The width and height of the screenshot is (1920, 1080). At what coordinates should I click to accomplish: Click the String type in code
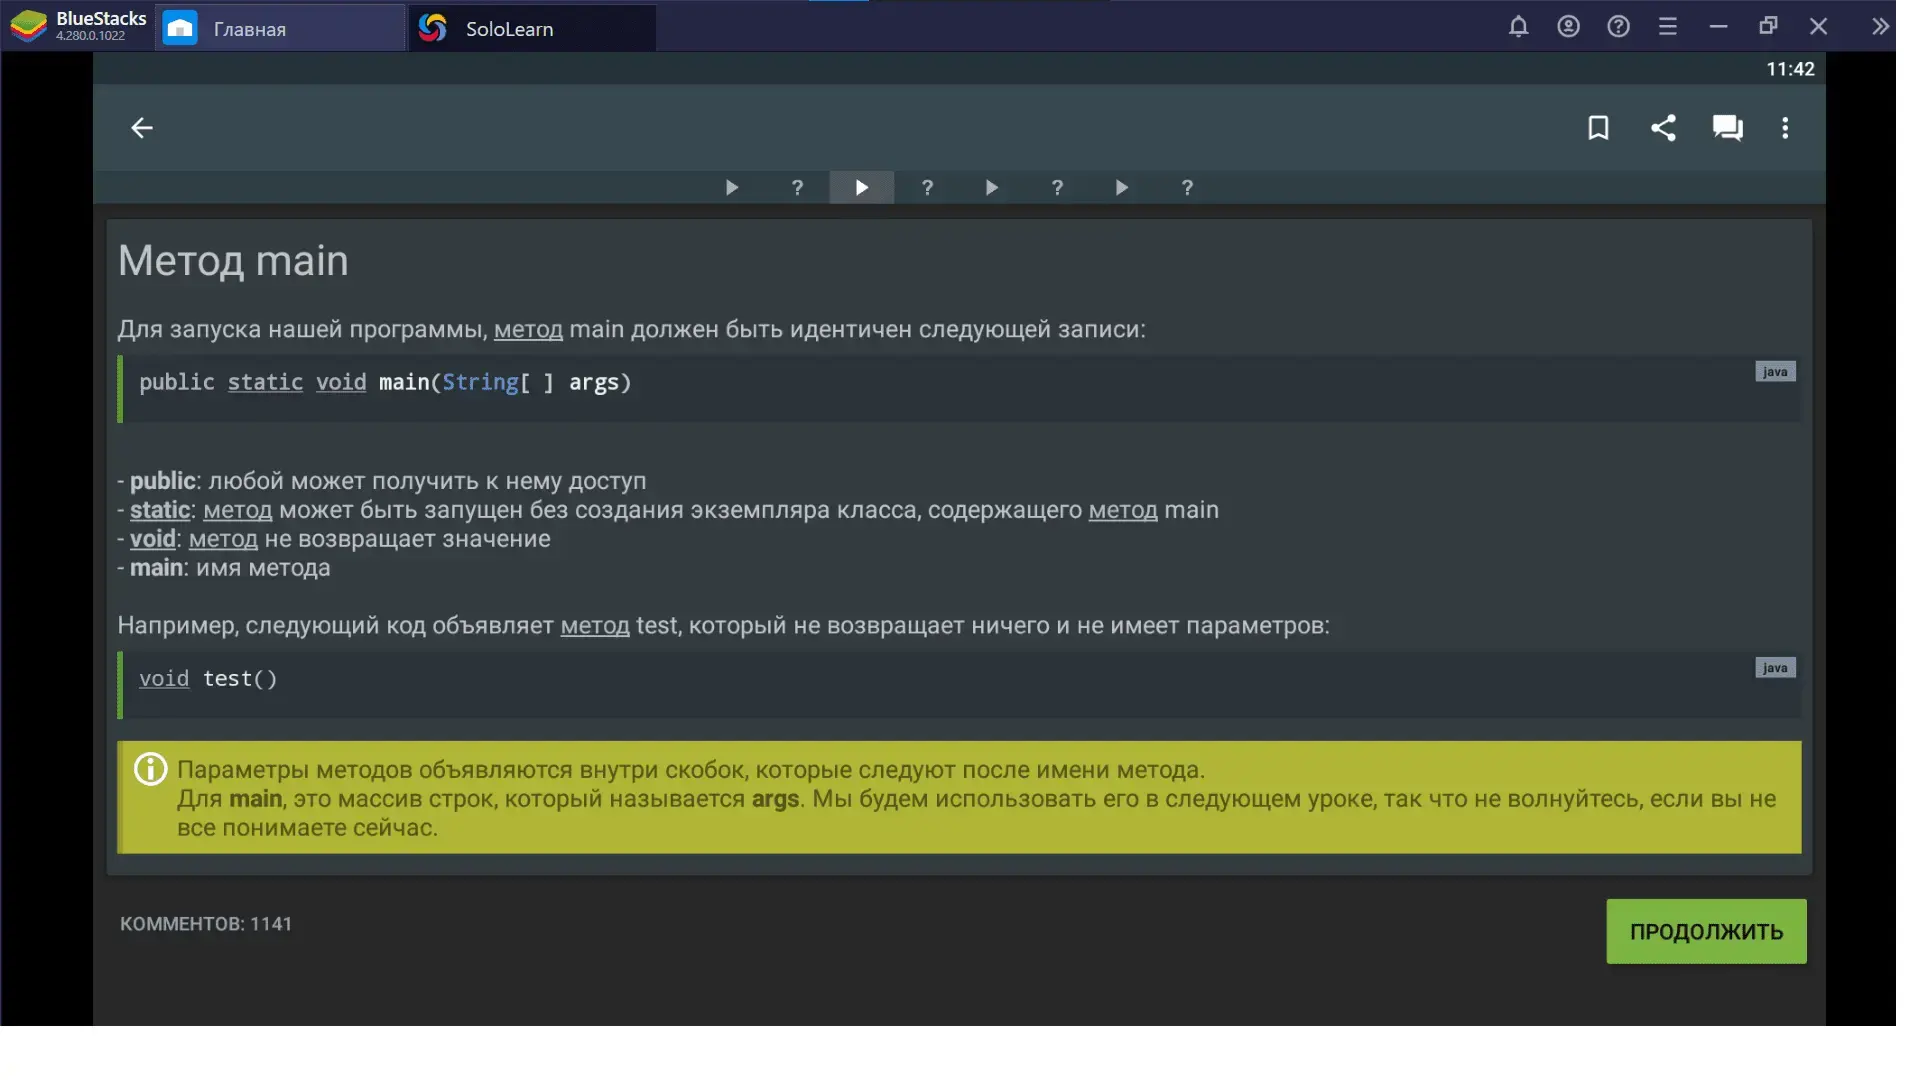(x=480, y=383)
